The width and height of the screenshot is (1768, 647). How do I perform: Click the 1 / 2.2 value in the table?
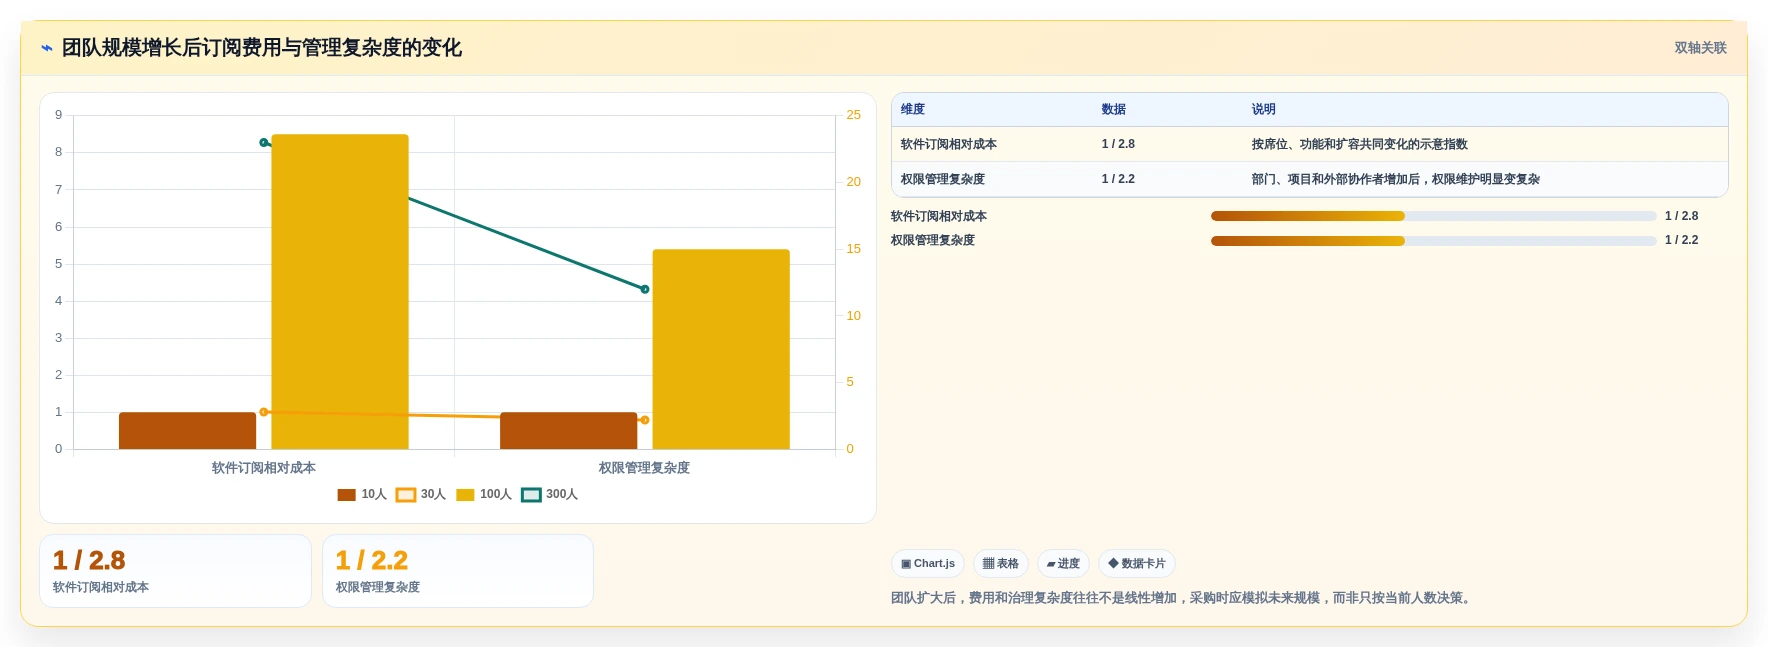[1118, 180]
